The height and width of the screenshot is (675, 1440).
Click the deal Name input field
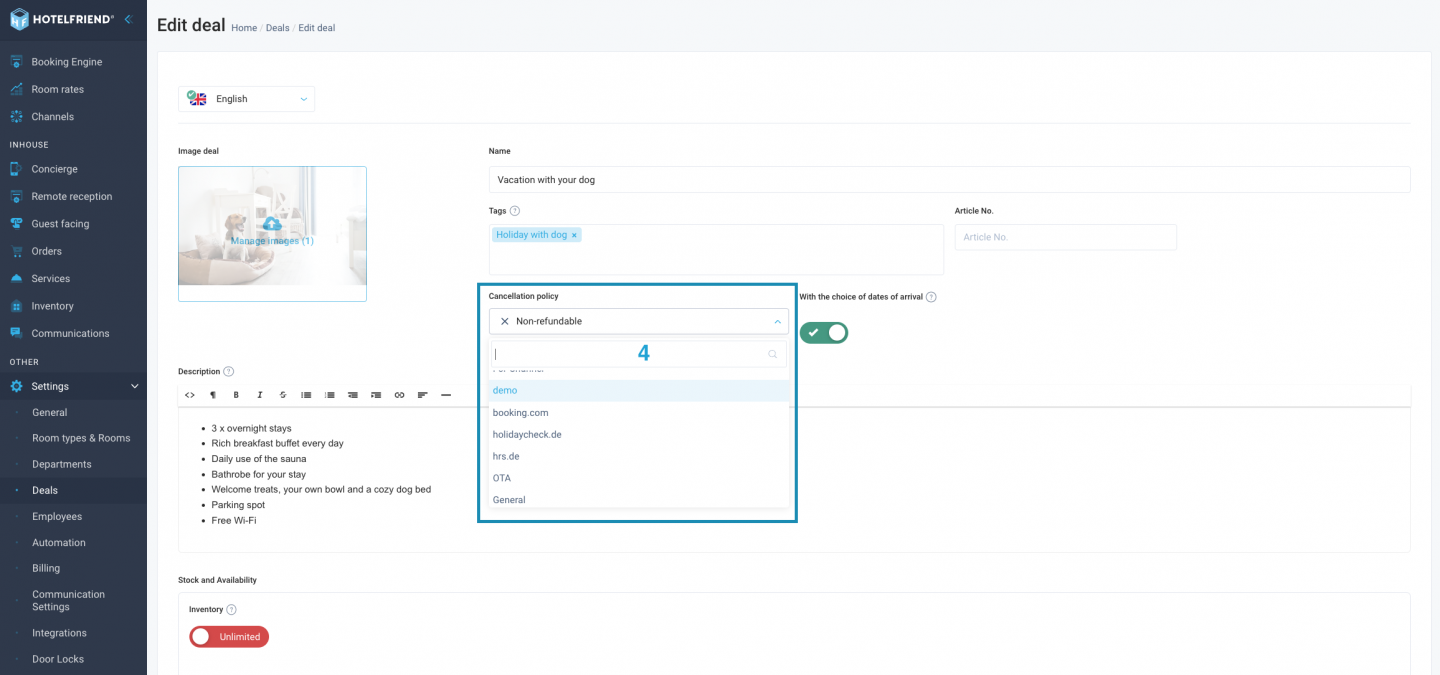[949, 180]
